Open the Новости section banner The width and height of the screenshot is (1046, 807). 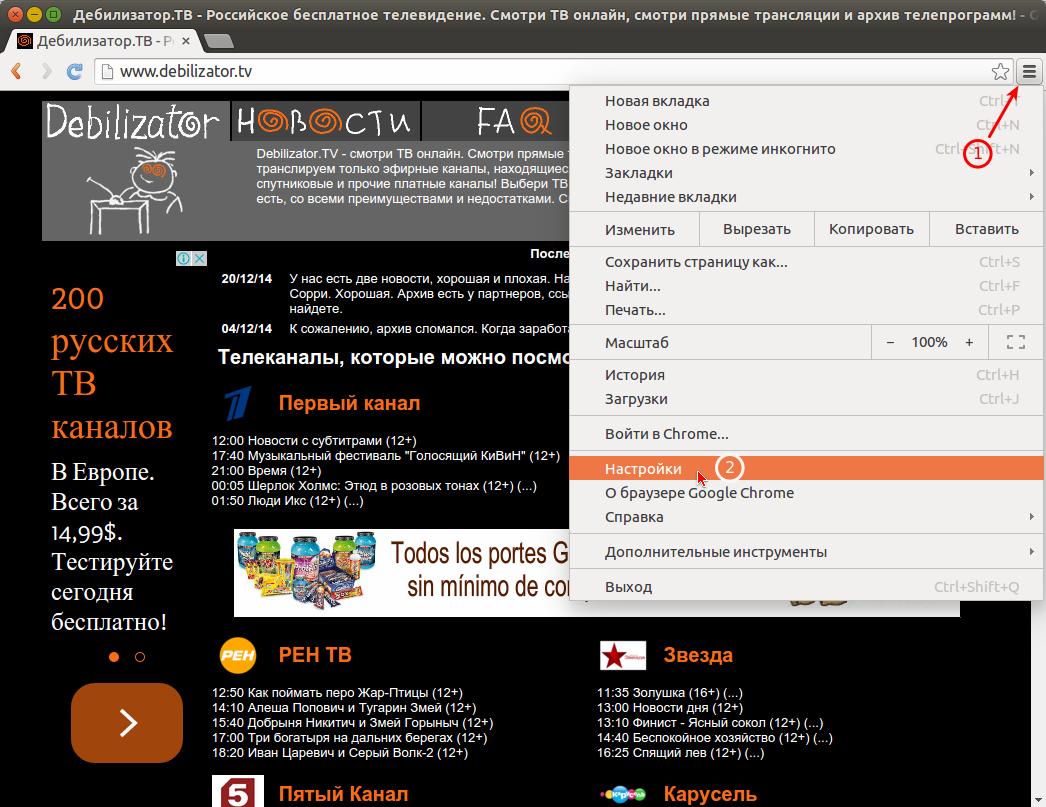pyautogui.click(x=325, y=121)
